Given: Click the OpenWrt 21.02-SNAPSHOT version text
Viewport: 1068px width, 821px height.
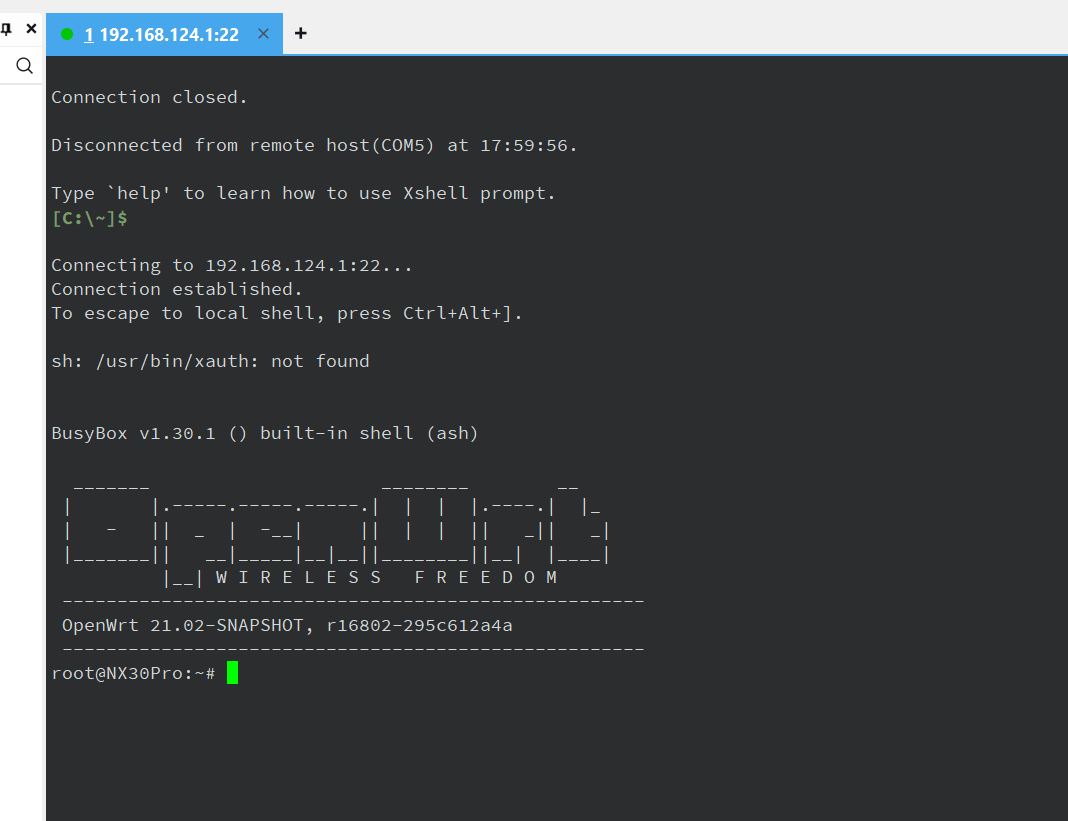Looking at the screenshot, I should pyautogui.click(x=287, y=625).
